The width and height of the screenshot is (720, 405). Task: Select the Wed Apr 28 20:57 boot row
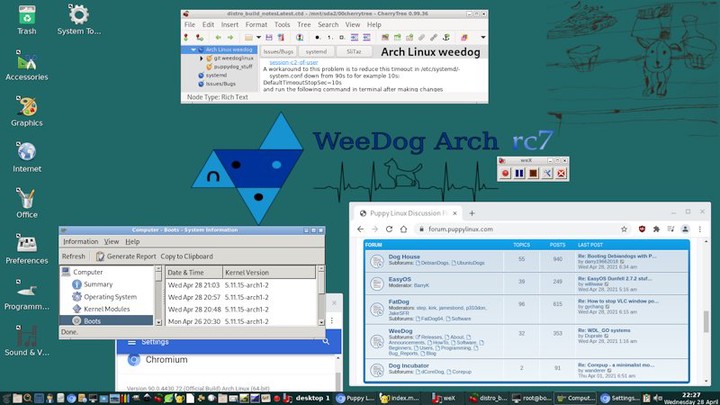point(241,297)
